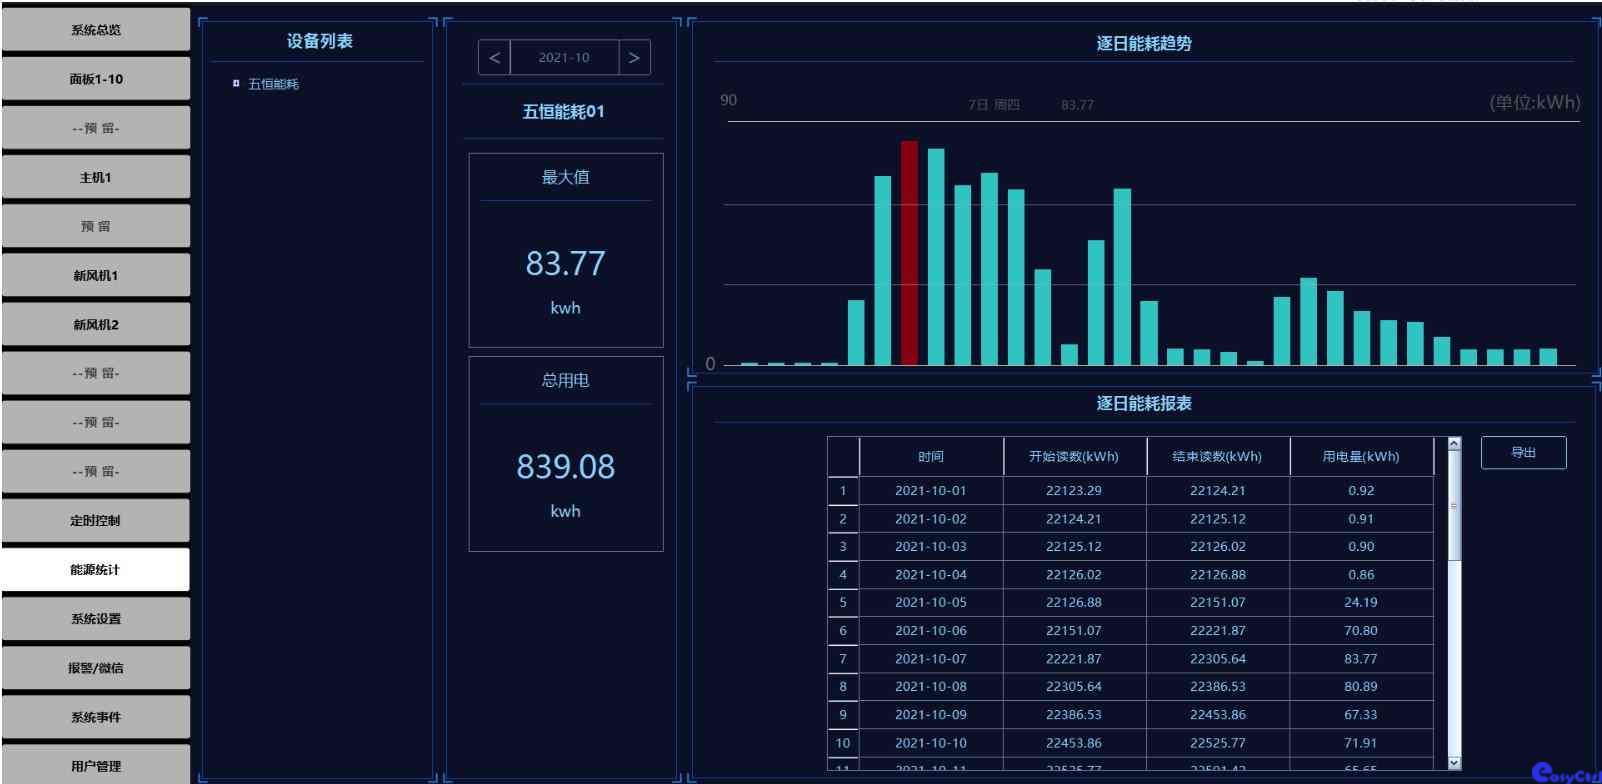
Task: Click the 导出 export button
Action: tap(1523, 453)
